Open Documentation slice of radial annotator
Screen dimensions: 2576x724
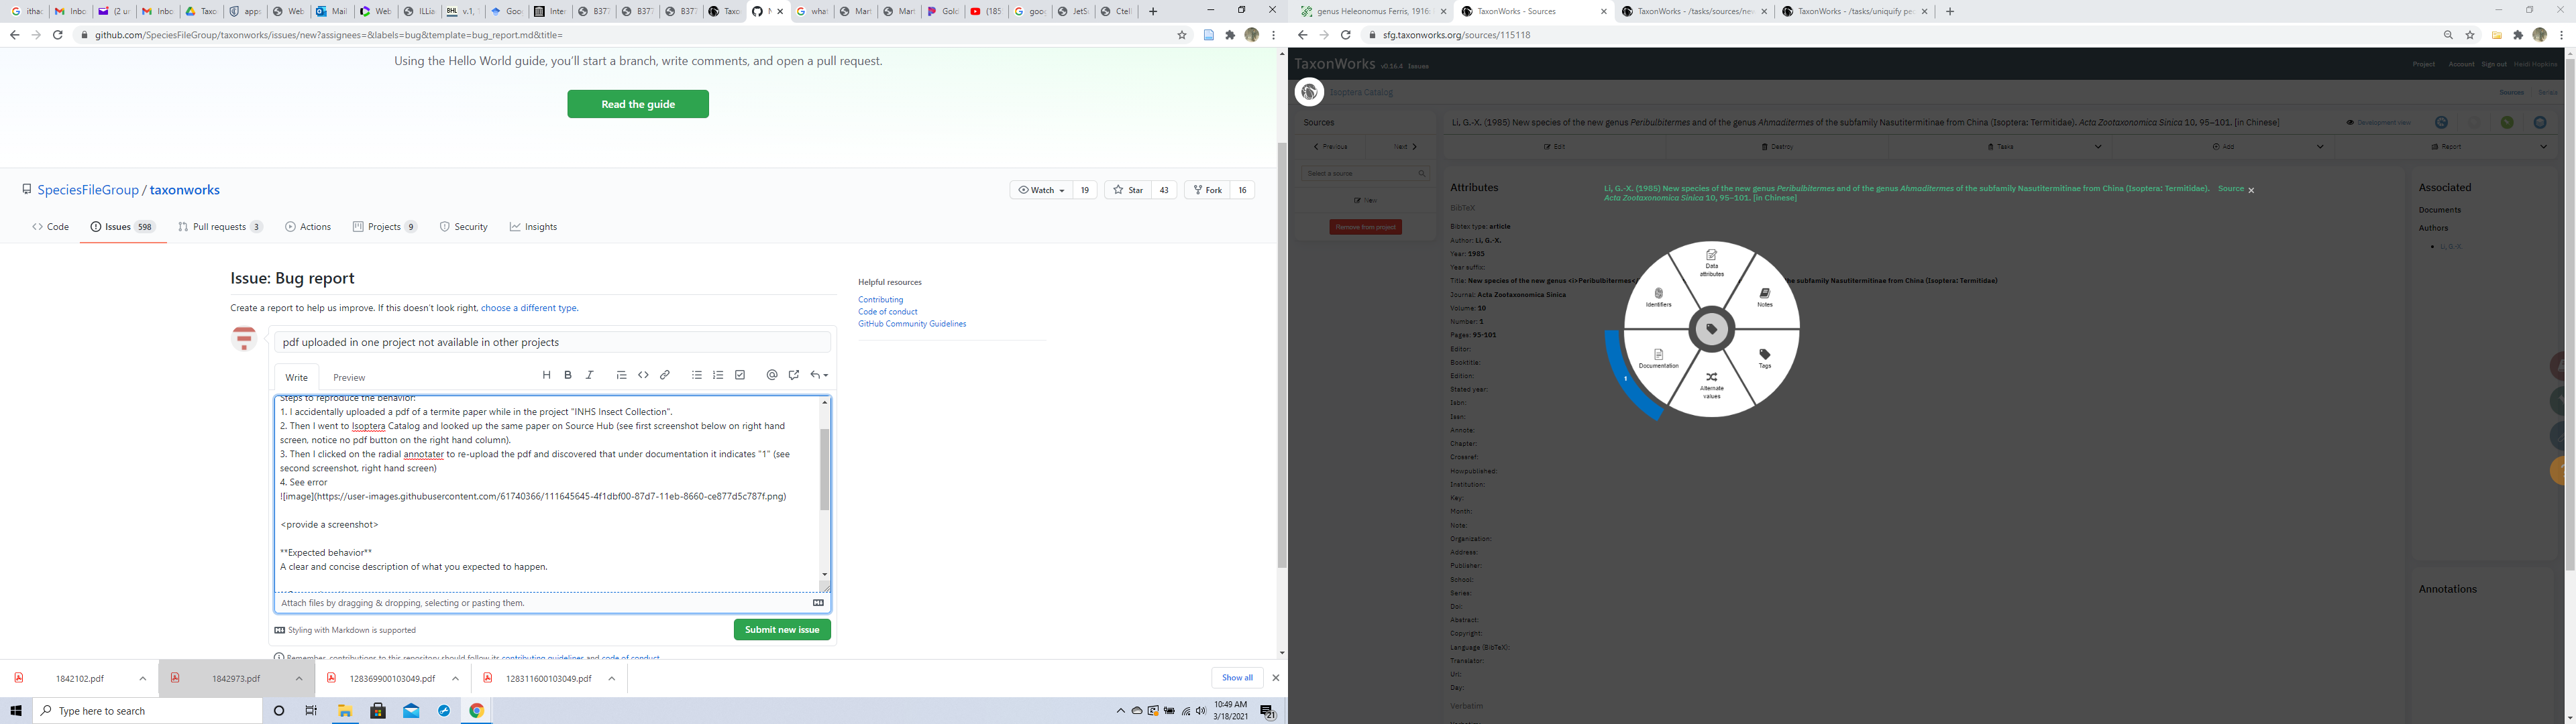[x=1658, y=359]
